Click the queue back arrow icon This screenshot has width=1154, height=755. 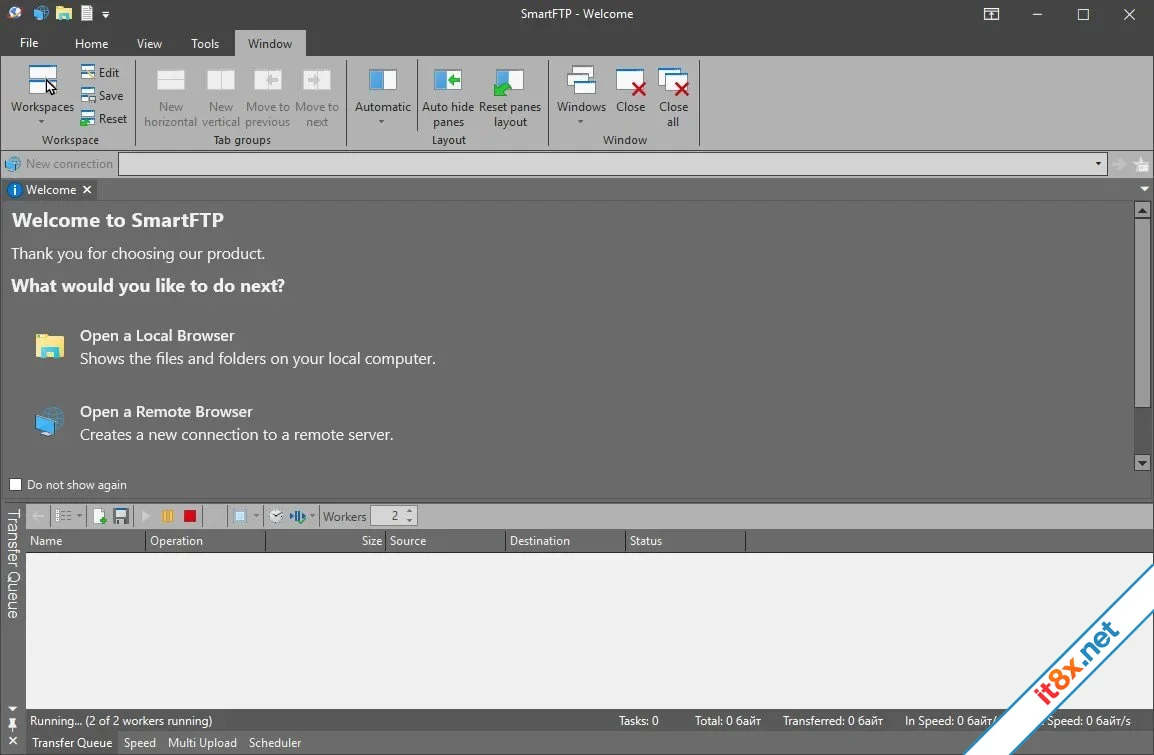coord(38,517)
